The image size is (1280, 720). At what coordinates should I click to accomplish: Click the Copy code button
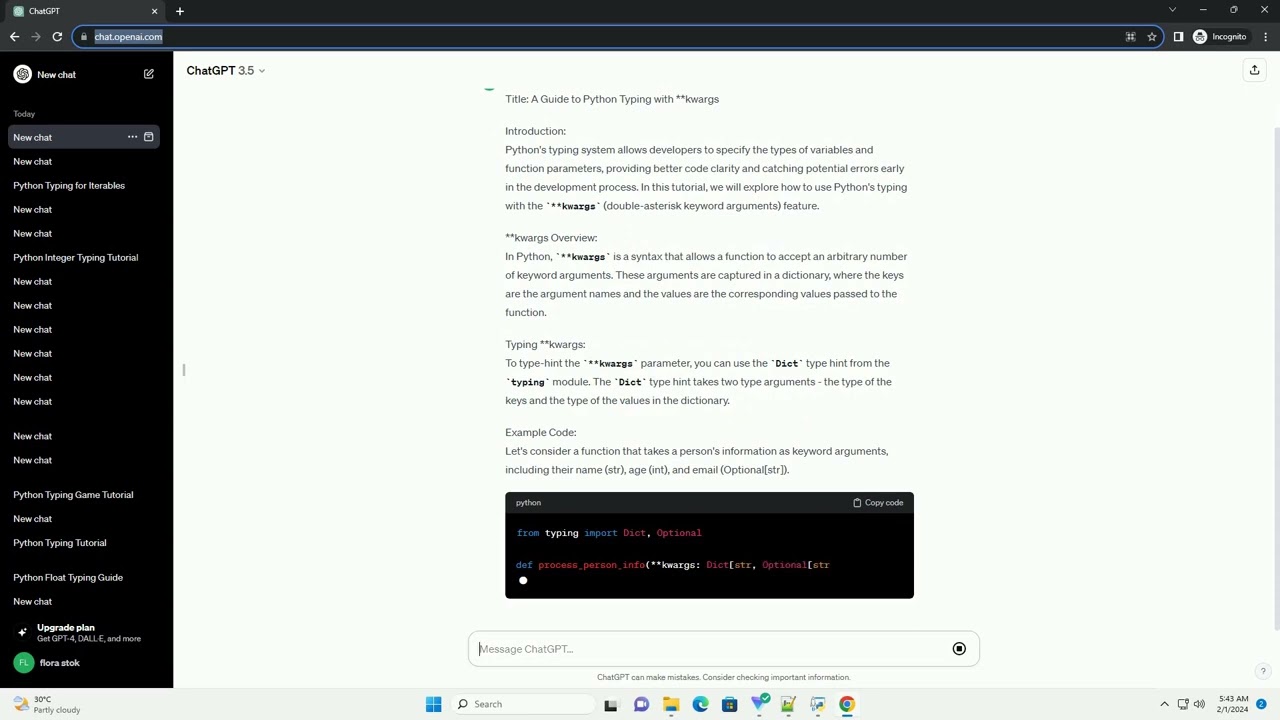click(878, 503)
